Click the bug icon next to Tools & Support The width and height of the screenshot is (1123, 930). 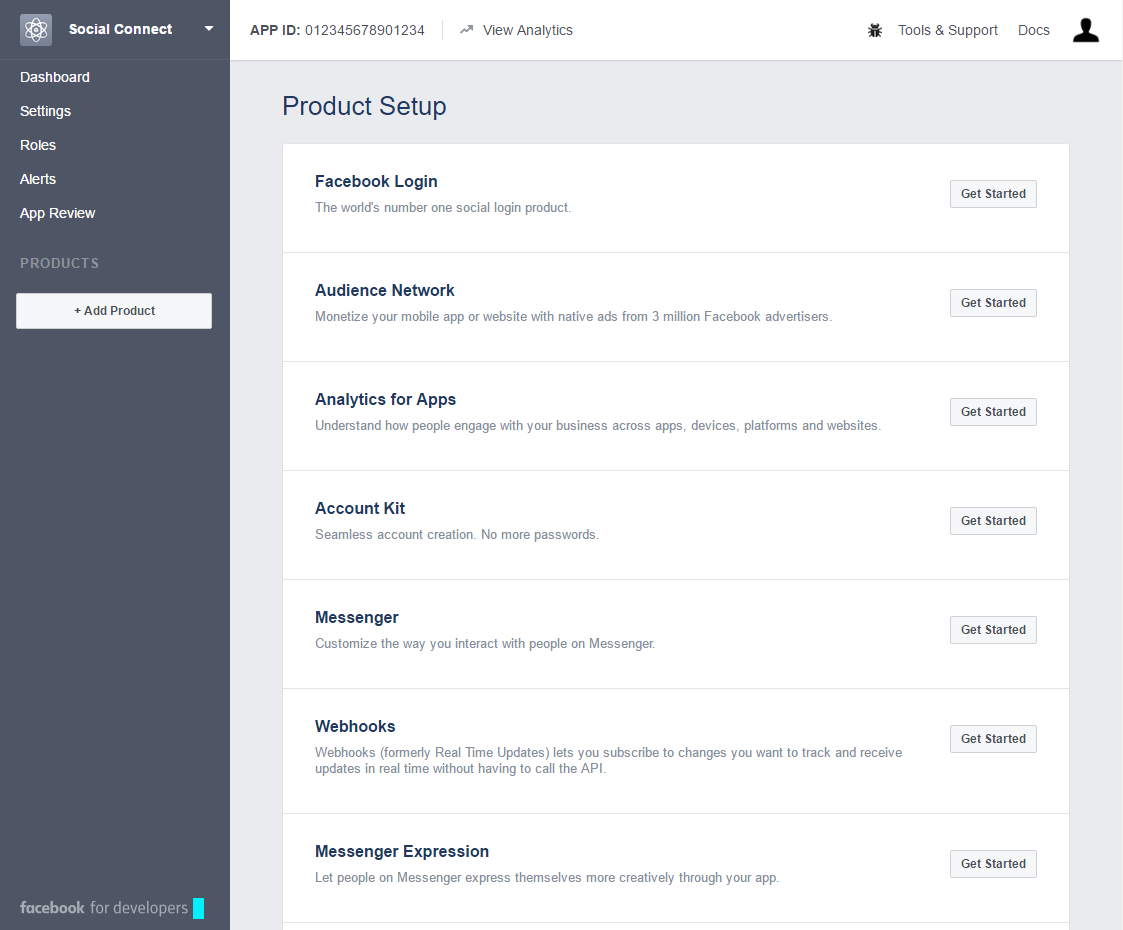click(x=874, y=30)
